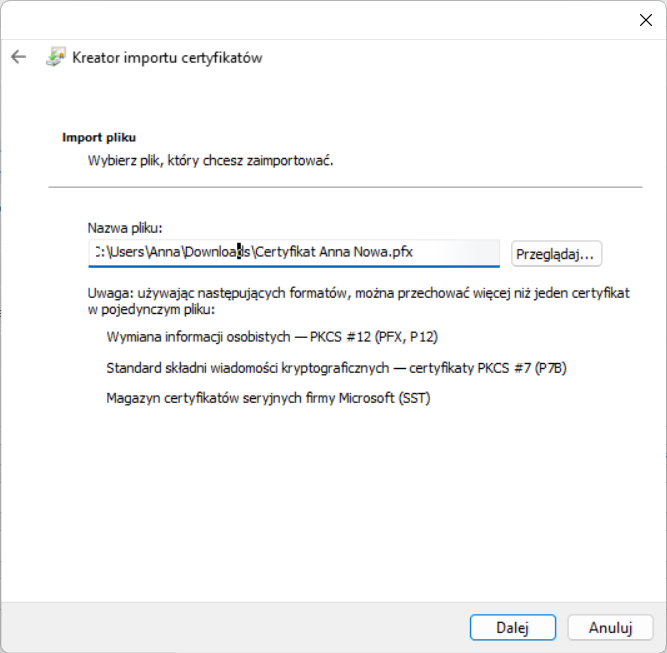Click the 'Import pliku' heading
Viewport: 667px width, 653px height.
click(99, 137)
